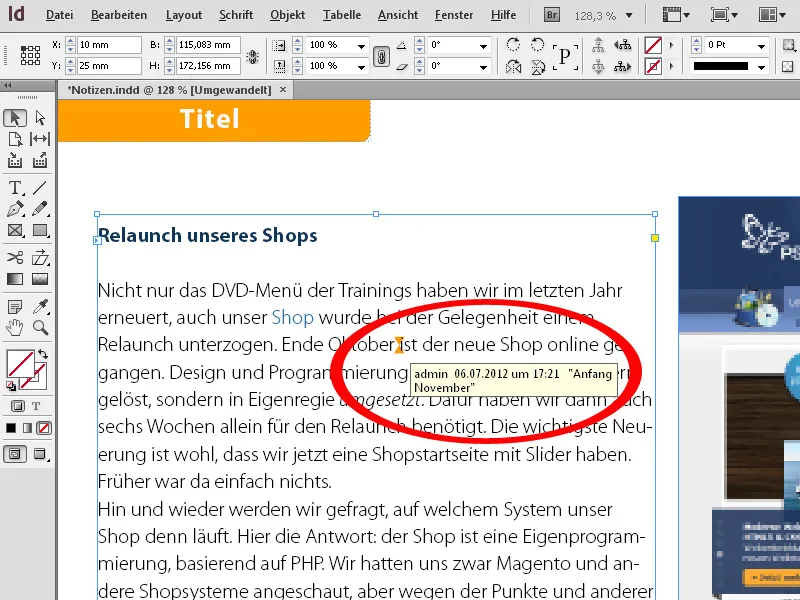
Task: Choose the Pen tool
Action: point(15,209)
